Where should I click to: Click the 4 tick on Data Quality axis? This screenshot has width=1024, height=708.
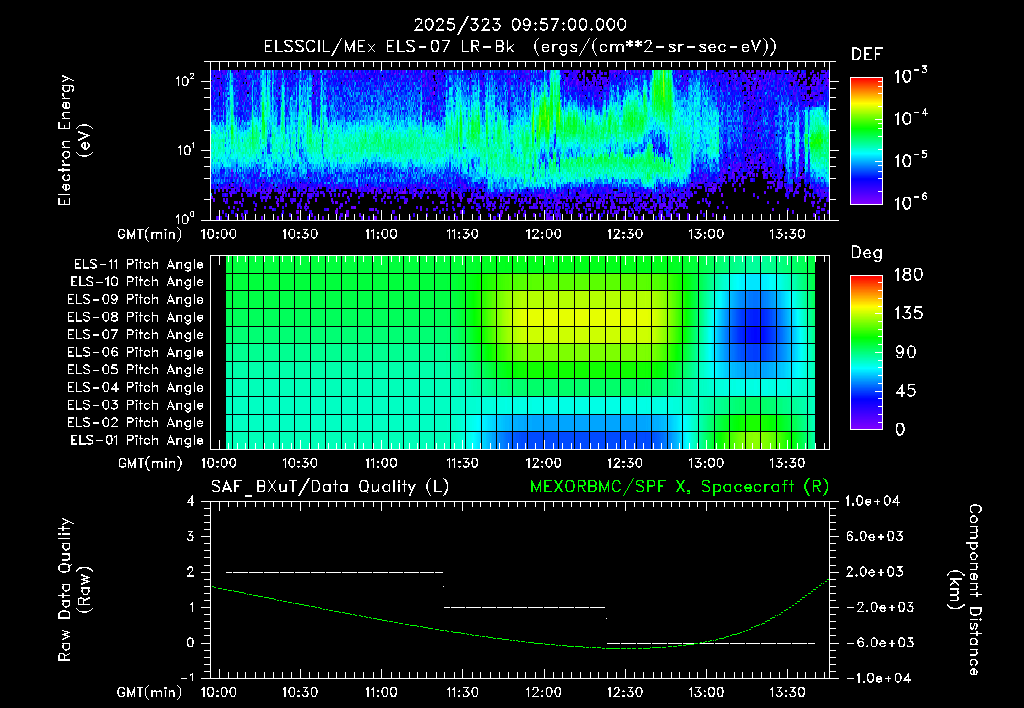pyautogui.click(x=191, y=501)
